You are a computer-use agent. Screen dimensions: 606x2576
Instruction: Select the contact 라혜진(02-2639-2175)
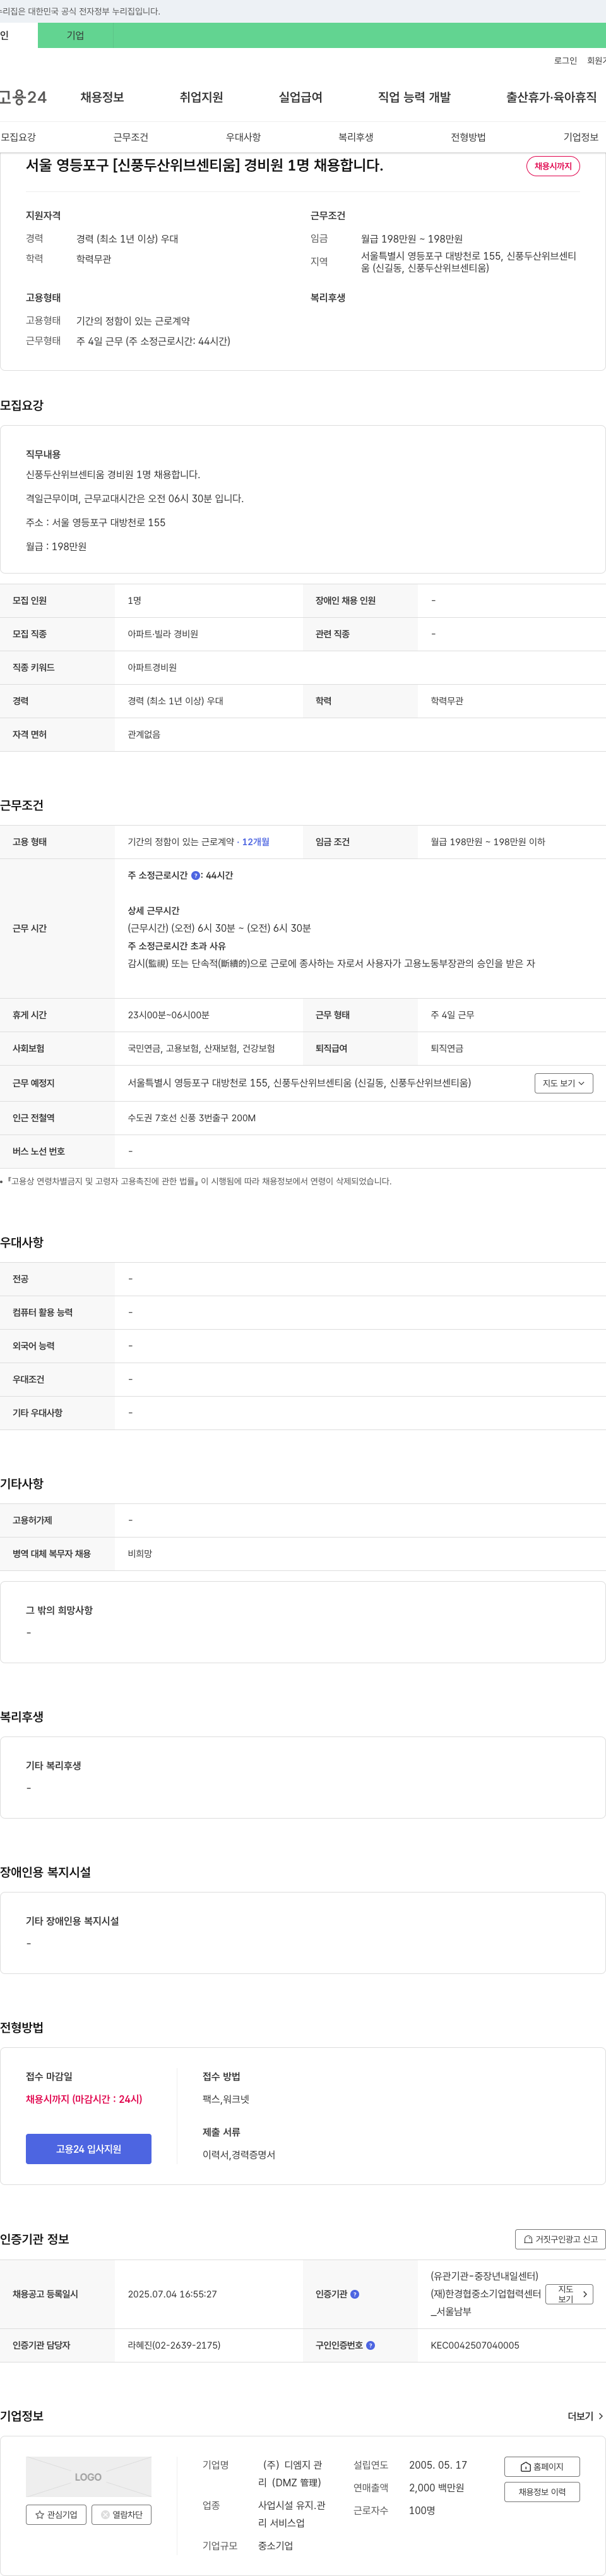coord(174,2345)
